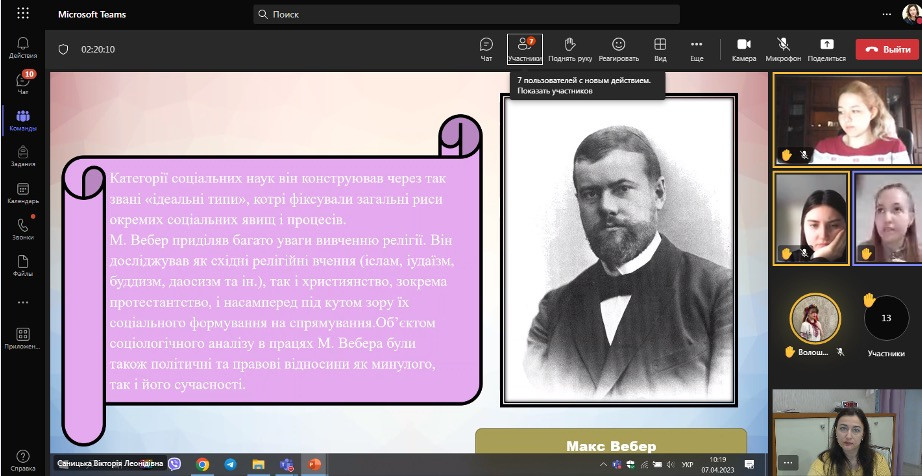This screenshot has width=922, height=476.
Task: Show the participants list
Action: 524,48
